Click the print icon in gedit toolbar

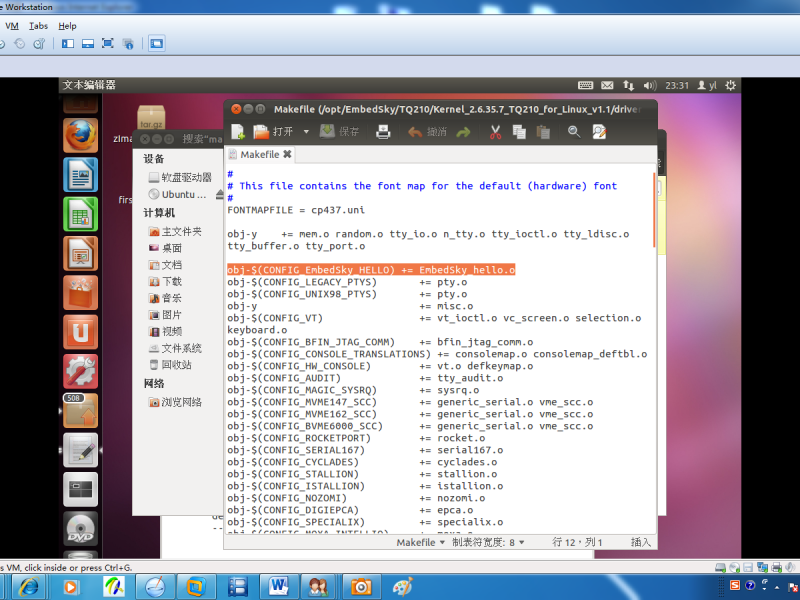point(383,131)
